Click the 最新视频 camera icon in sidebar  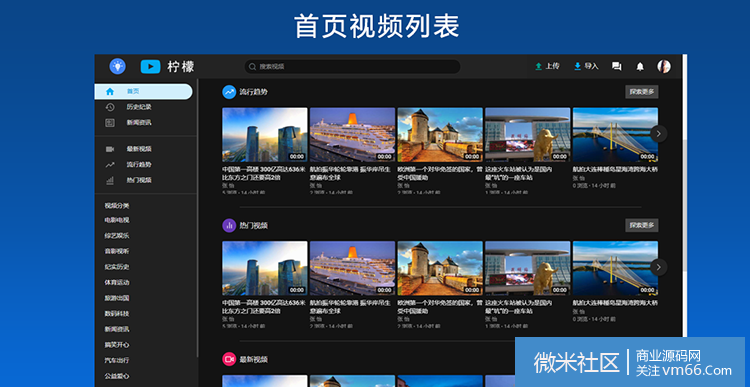110,149
